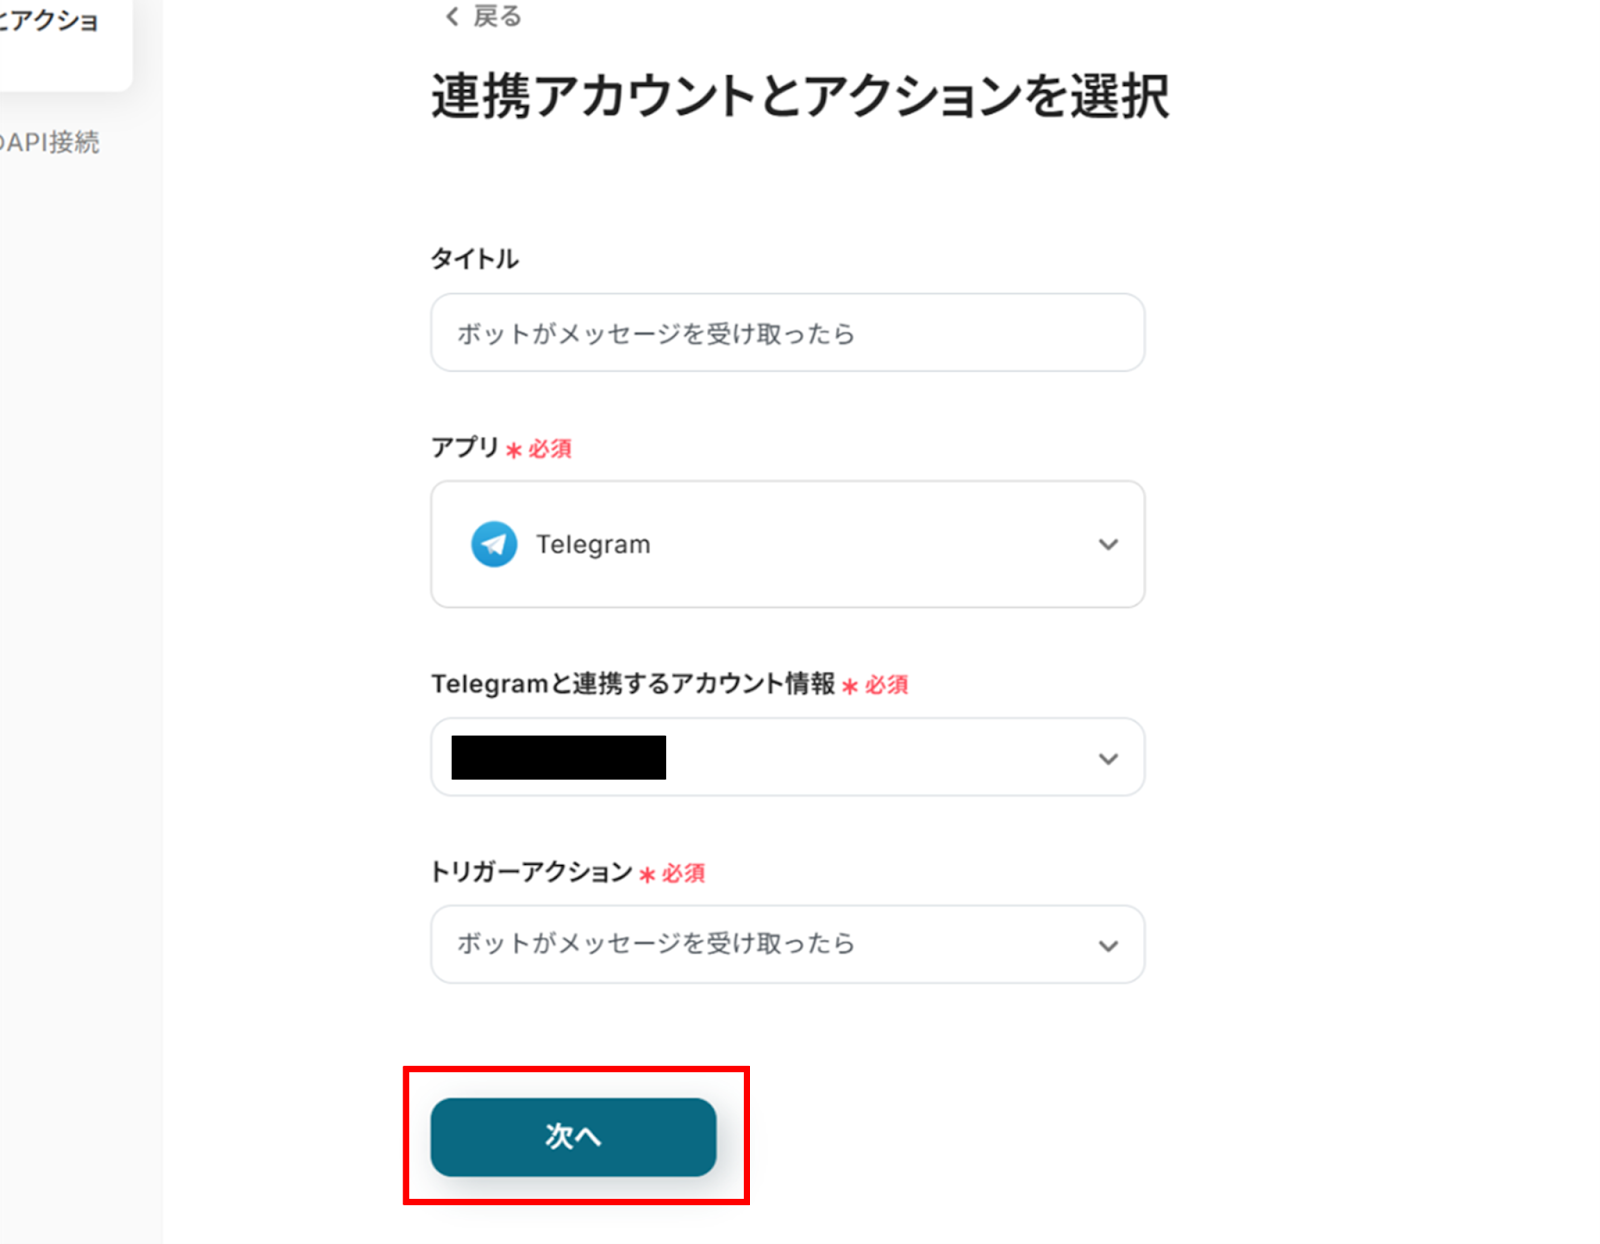Screen dimensions: 1600x1244
Task: Click the Telegramと連携するアカウント情報 label
Action: tap(633, 684)
